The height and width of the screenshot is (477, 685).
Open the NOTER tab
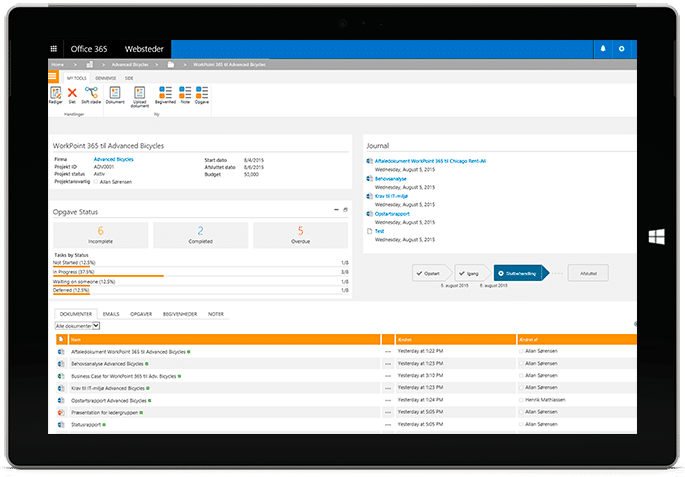click(216, 314)
